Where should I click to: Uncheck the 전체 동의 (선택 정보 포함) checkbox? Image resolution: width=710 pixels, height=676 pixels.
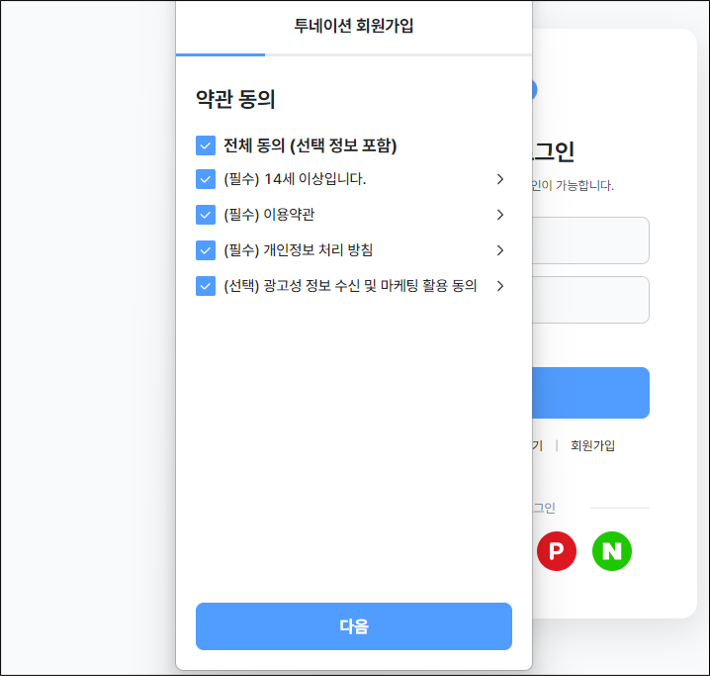click(x=206, y=146)
